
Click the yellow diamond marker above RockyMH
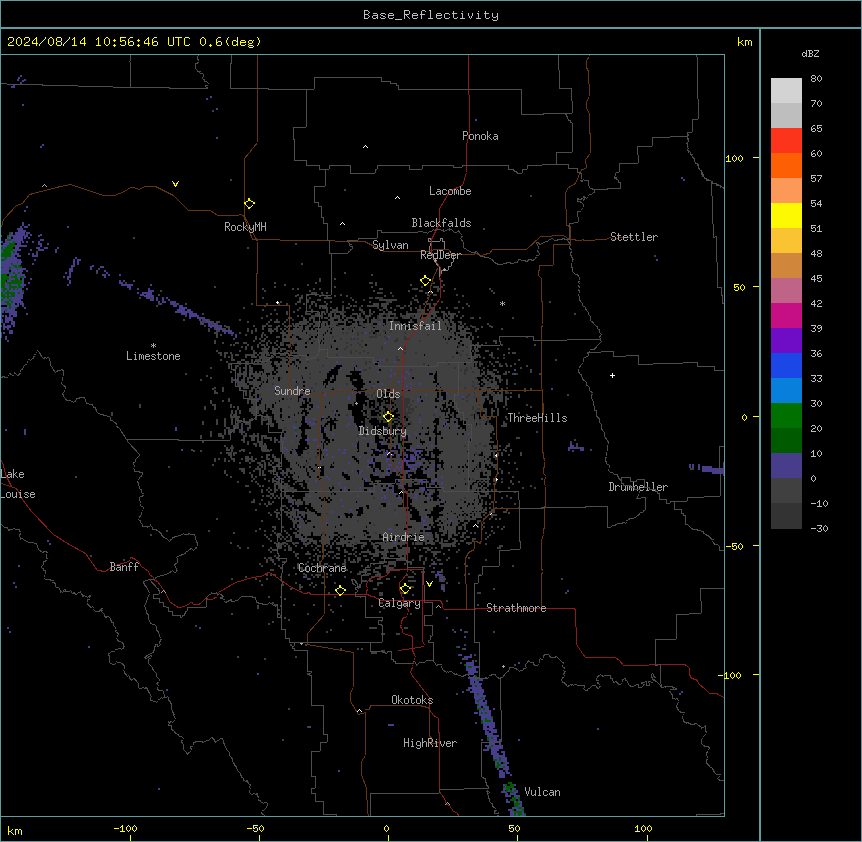(249, 204)
